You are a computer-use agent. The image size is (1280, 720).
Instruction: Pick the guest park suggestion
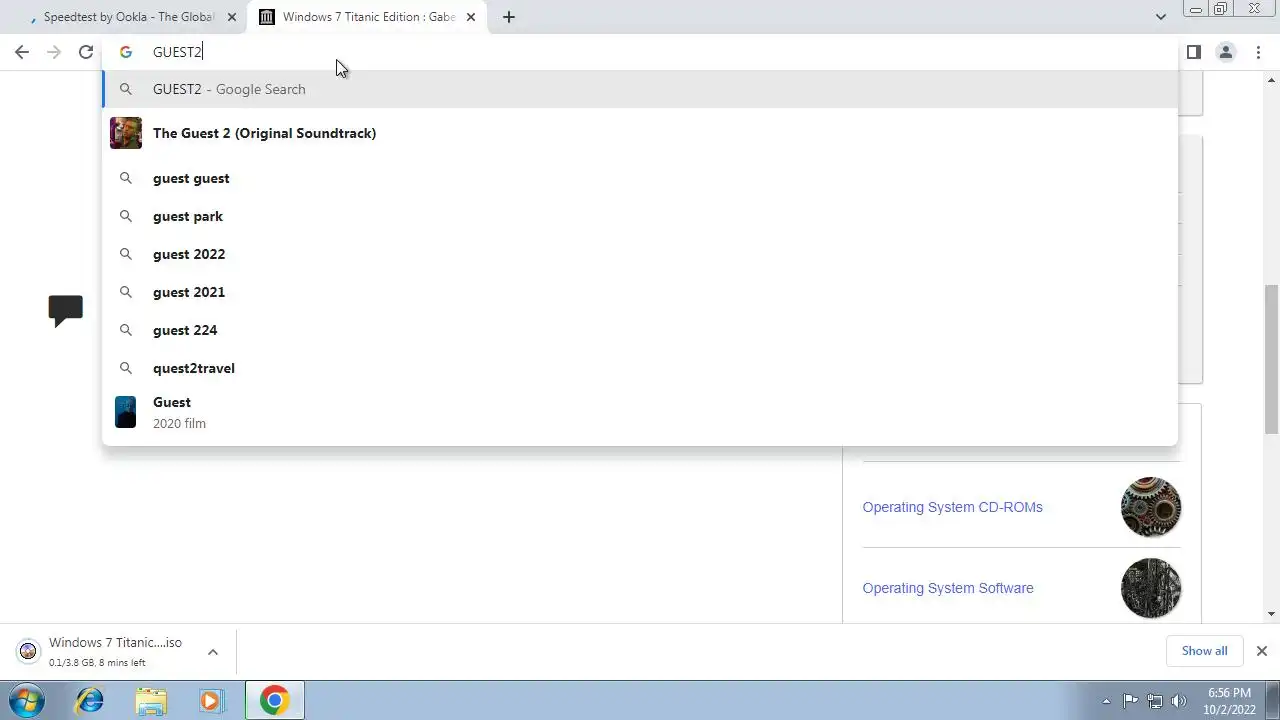(x=640, y=216)
